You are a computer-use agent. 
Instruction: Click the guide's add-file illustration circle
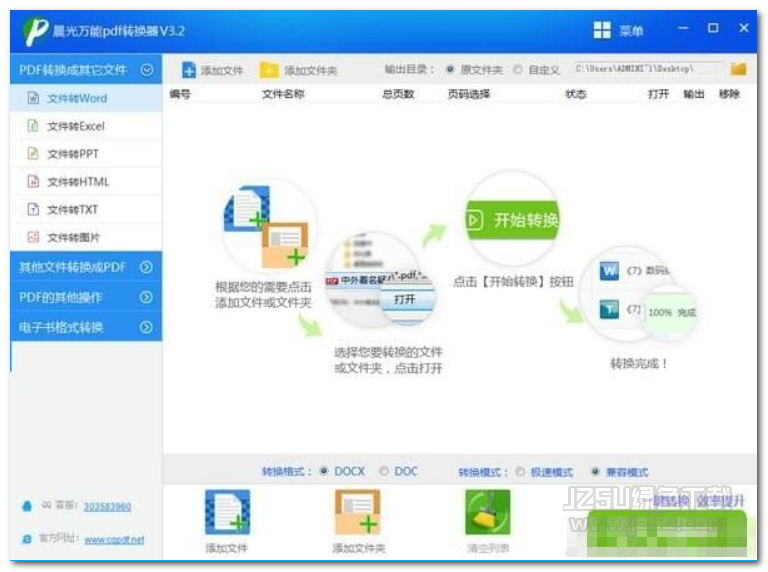tap(268, 227)
